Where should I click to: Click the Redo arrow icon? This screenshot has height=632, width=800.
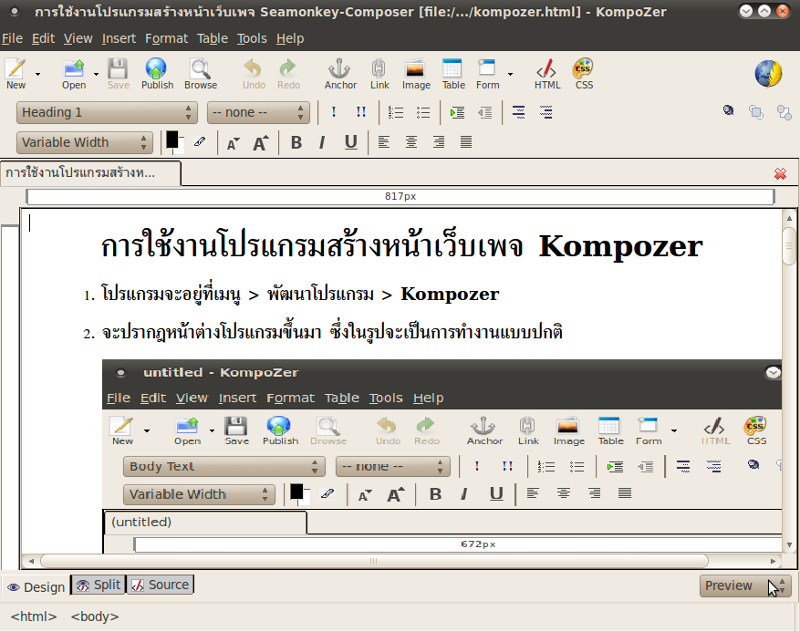pyautogui.click(x=288, y=74)
